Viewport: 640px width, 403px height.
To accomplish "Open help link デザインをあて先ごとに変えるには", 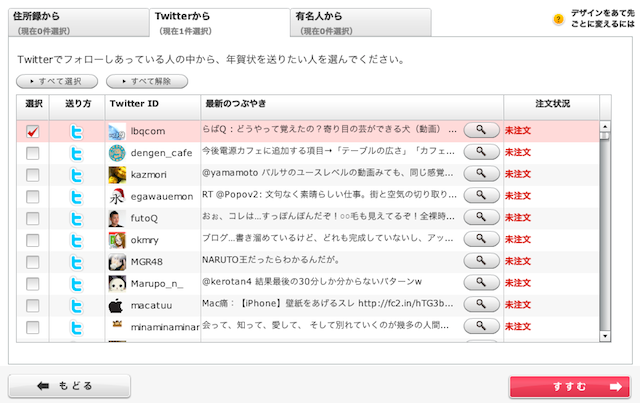I will [x=603, y=19].
